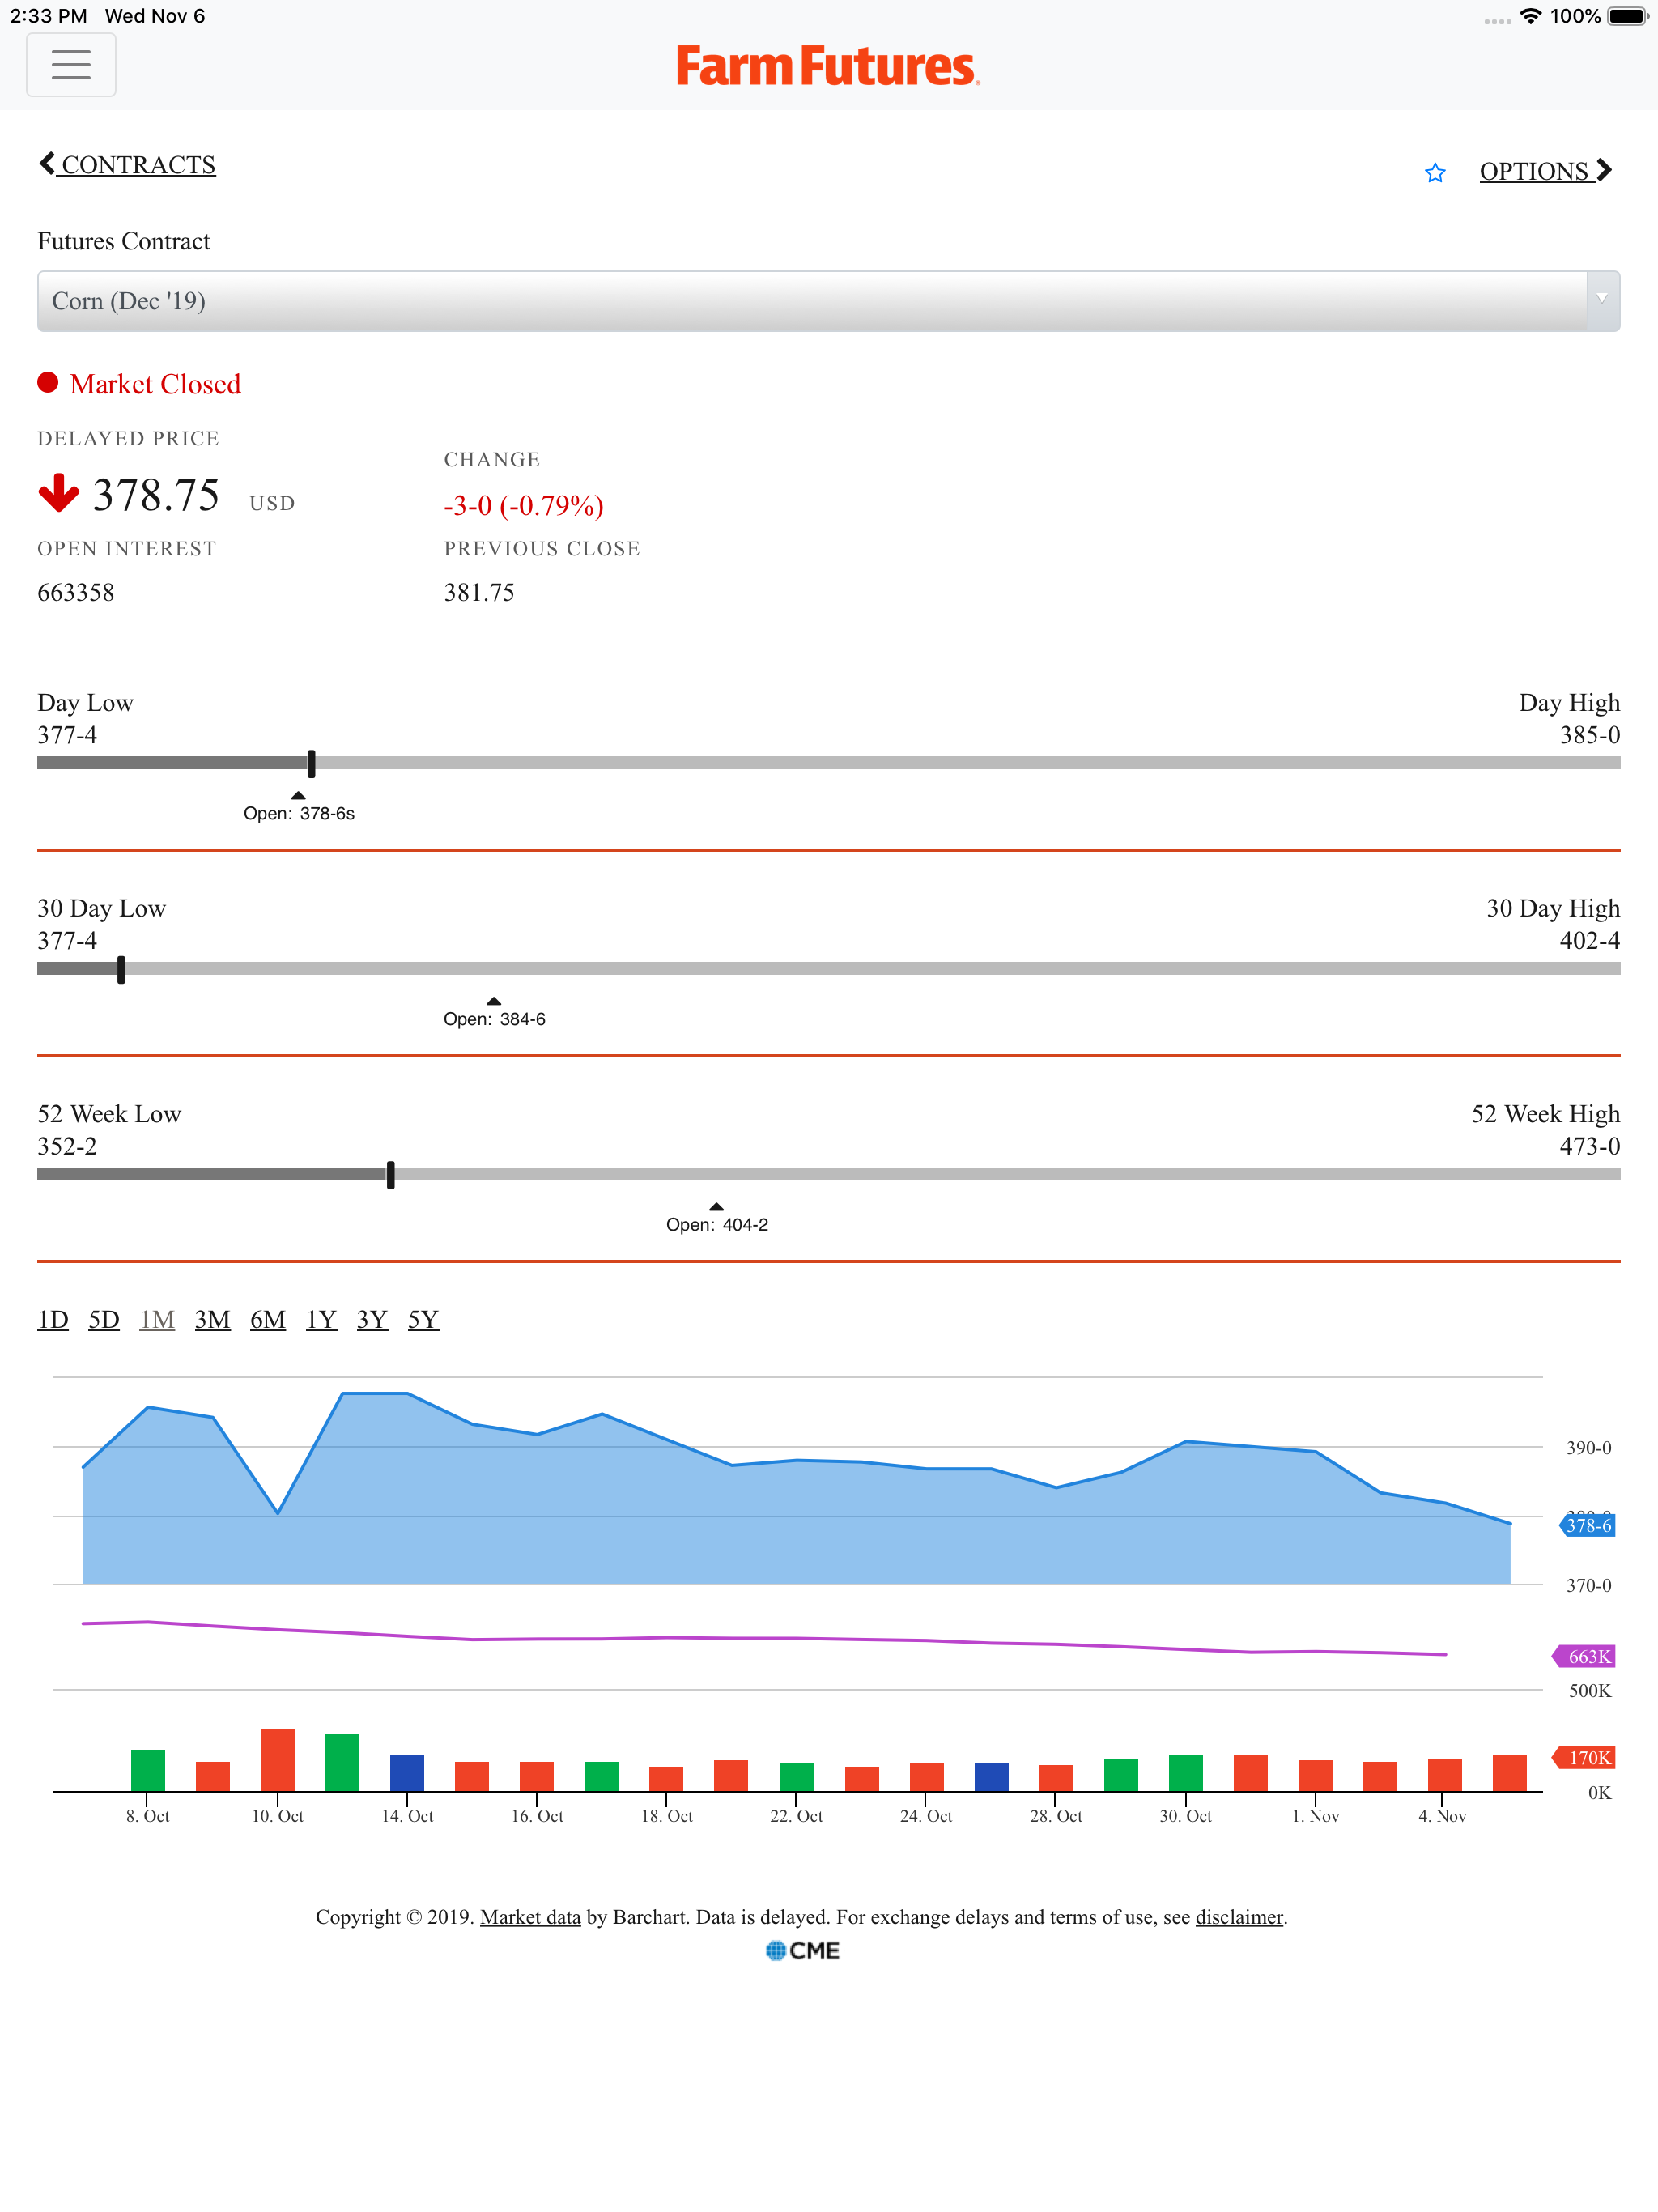1658x2212 pixels.
Task: Click the 390-0 chart axis label
Action: (1588, 1448)
